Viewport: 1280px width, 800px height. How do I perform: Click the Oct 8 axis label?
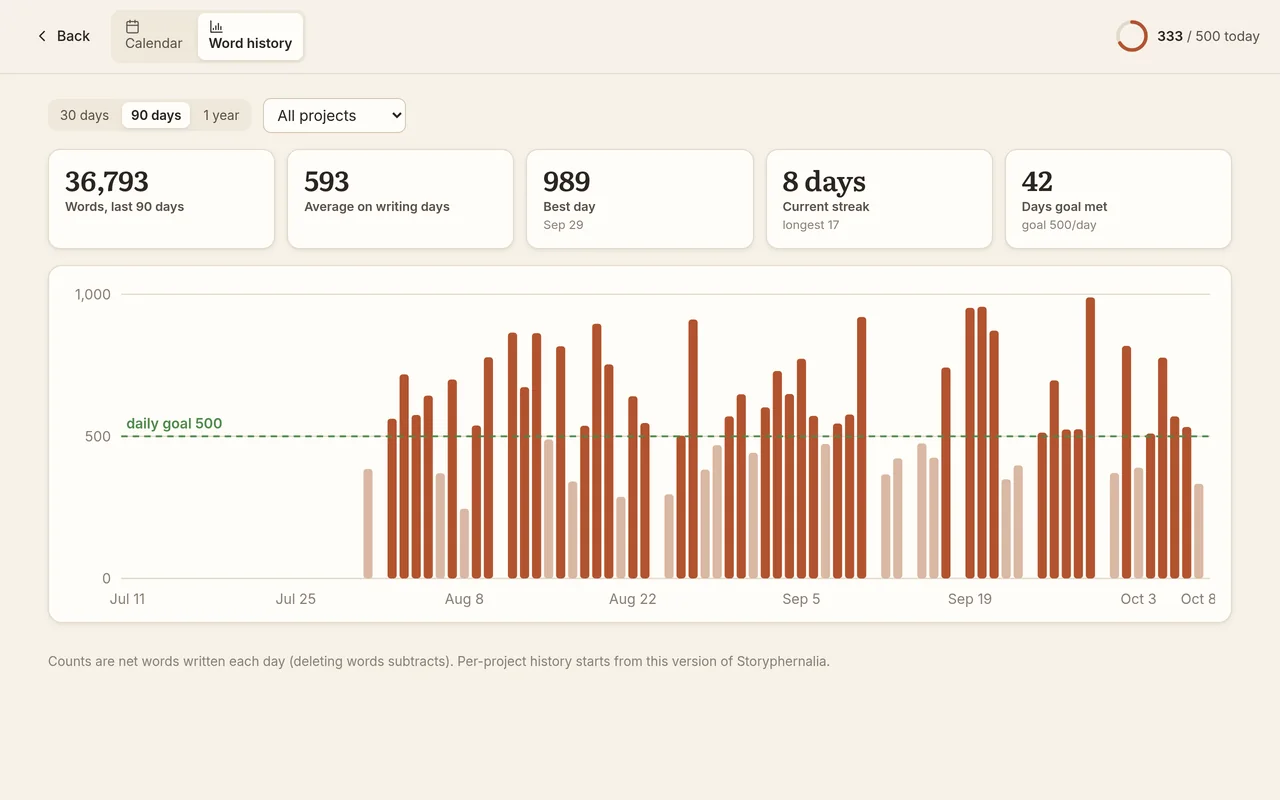coord(1198,599)
